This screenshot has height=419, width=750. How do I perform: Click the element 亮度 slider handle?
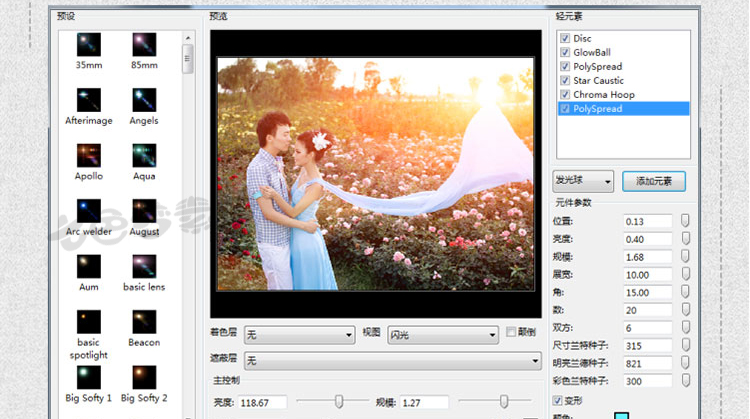point(685,238)
